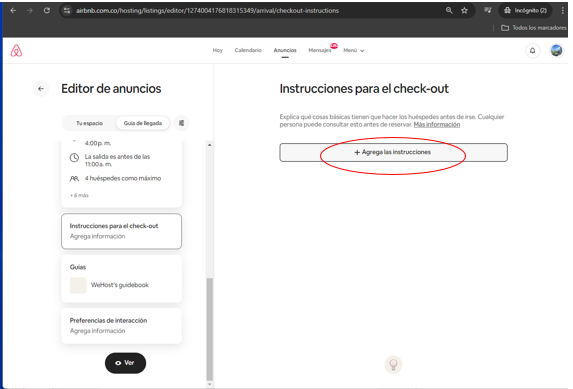This screenshot has width=573, height=389.
Task: Open the profile avatar menu
Action: (556, 50)
